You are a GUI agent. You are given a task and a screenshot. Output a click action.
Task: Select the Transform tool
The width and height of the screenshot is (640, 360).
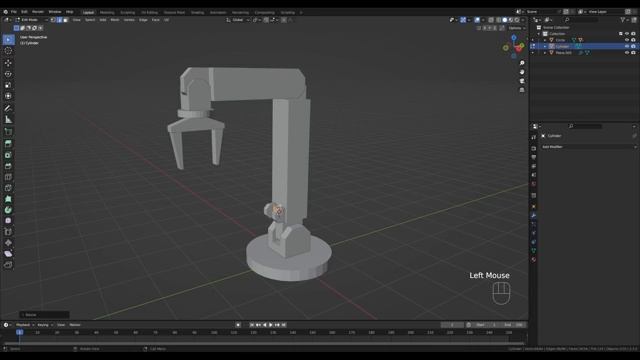pos(8,96)
